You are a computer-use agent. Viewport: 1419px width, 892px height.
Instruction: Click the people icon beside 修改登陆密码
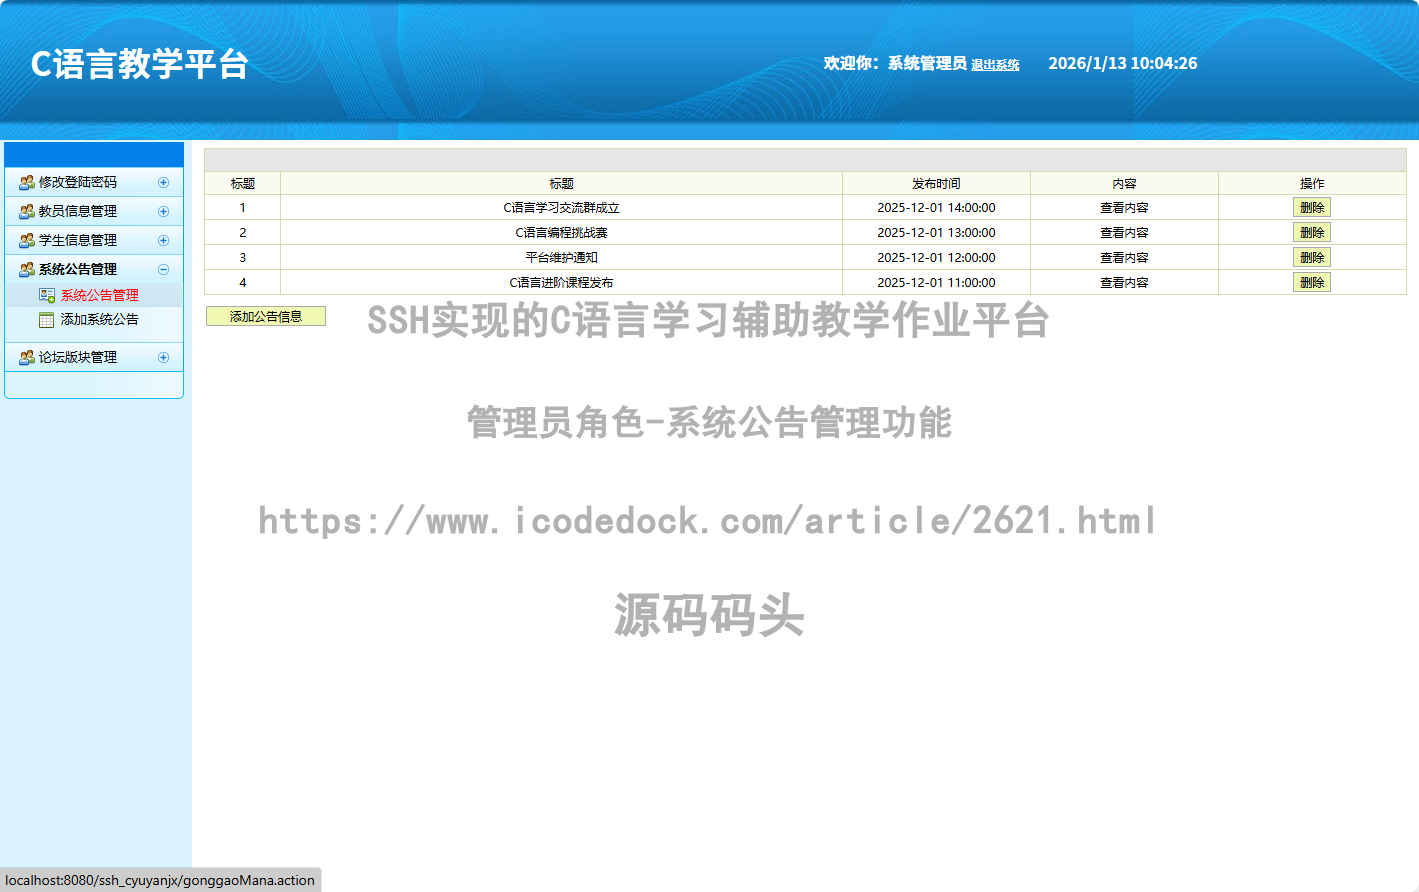[x=28, y=182]
